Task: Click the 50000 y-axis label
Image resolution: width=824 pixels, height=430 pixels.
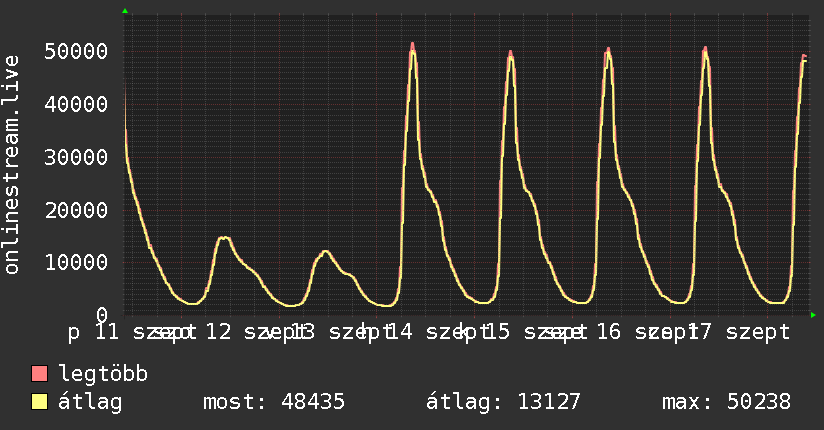Action: pos(76,52)
